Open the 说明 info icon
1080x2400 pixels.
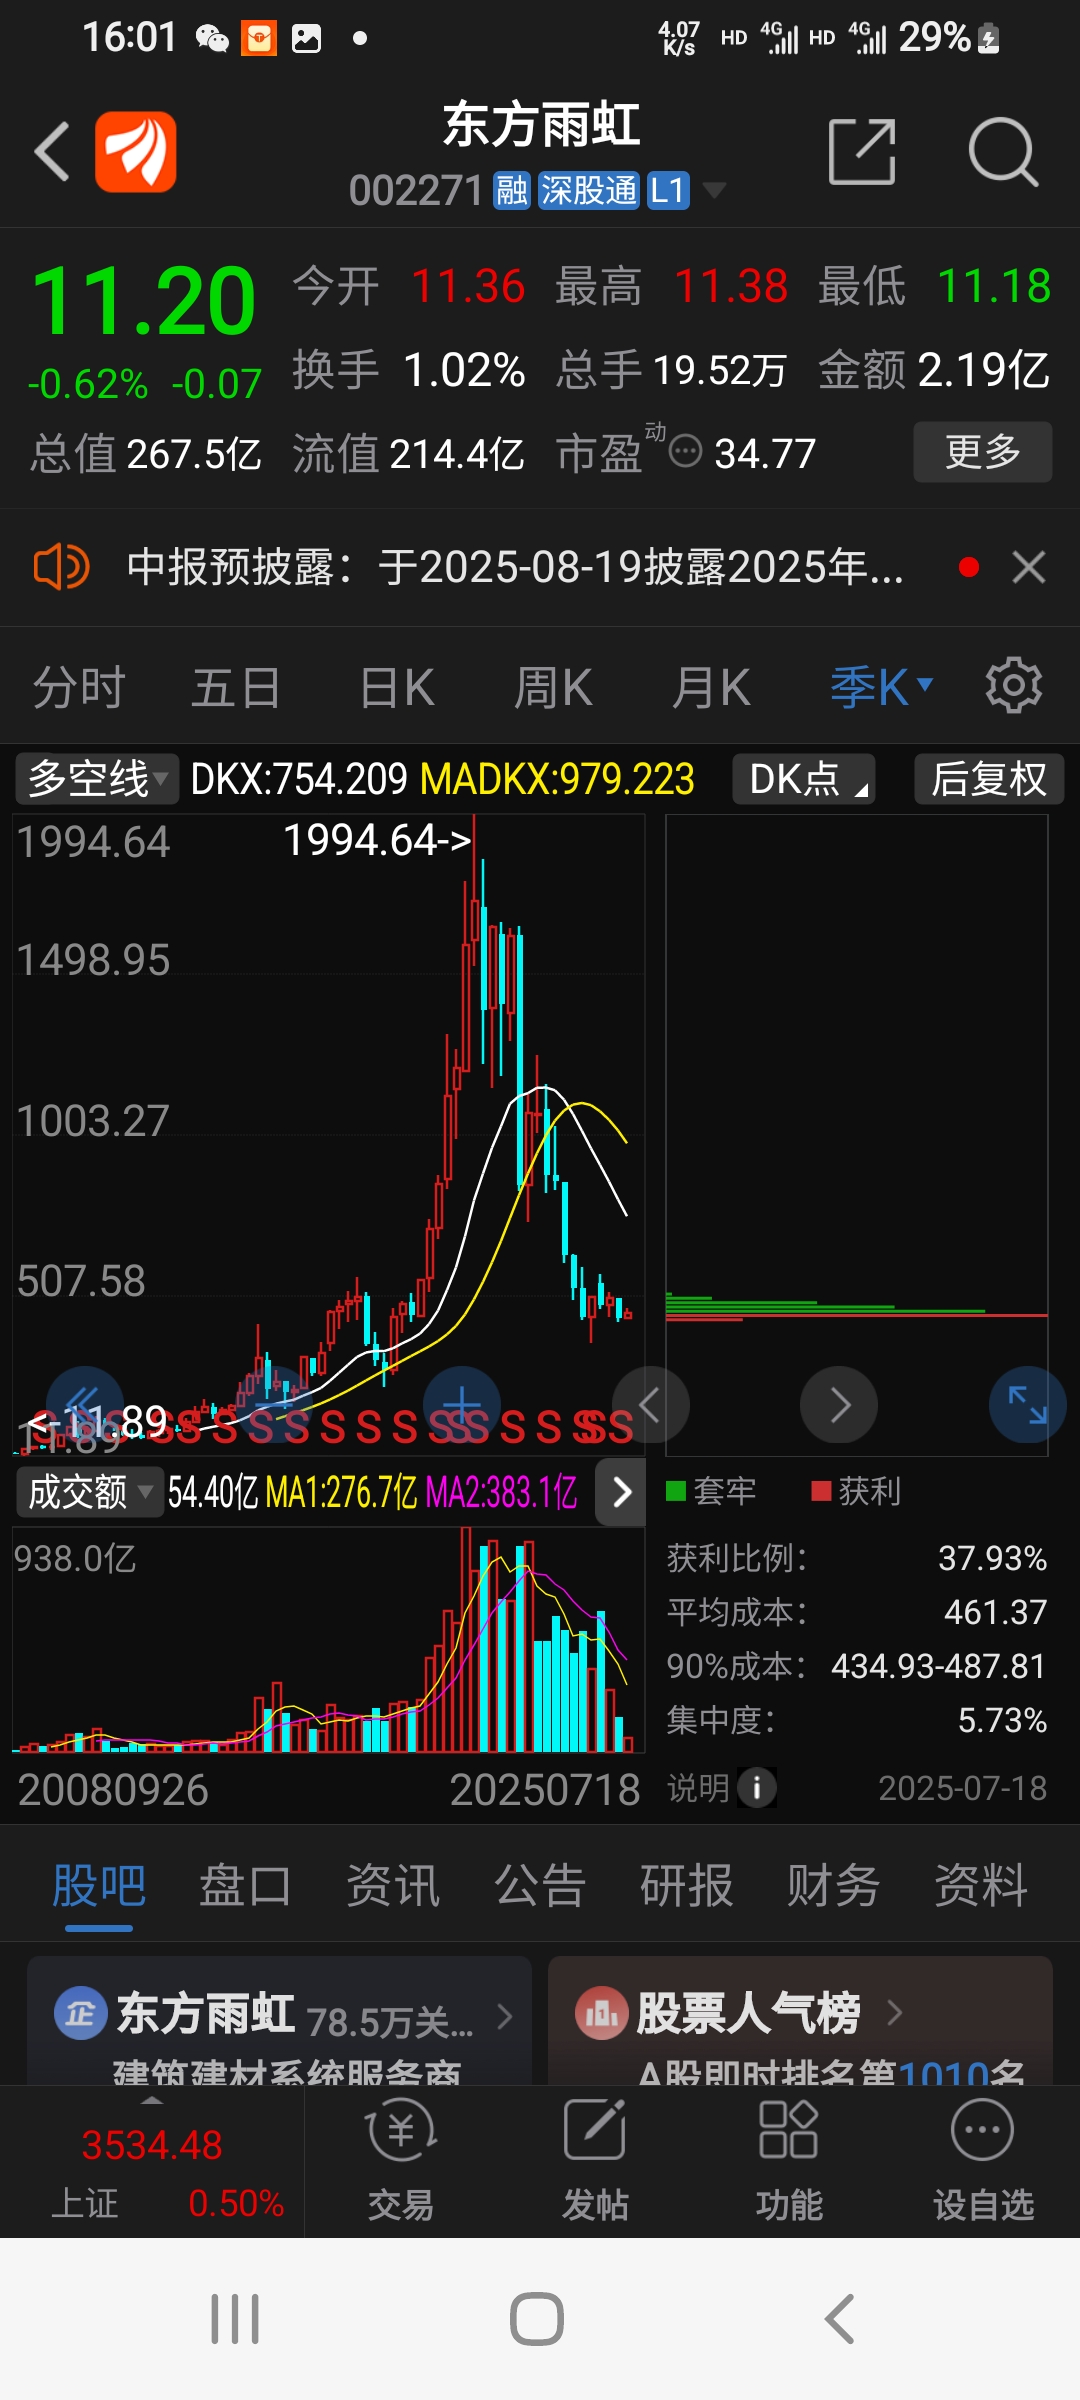757,1788
